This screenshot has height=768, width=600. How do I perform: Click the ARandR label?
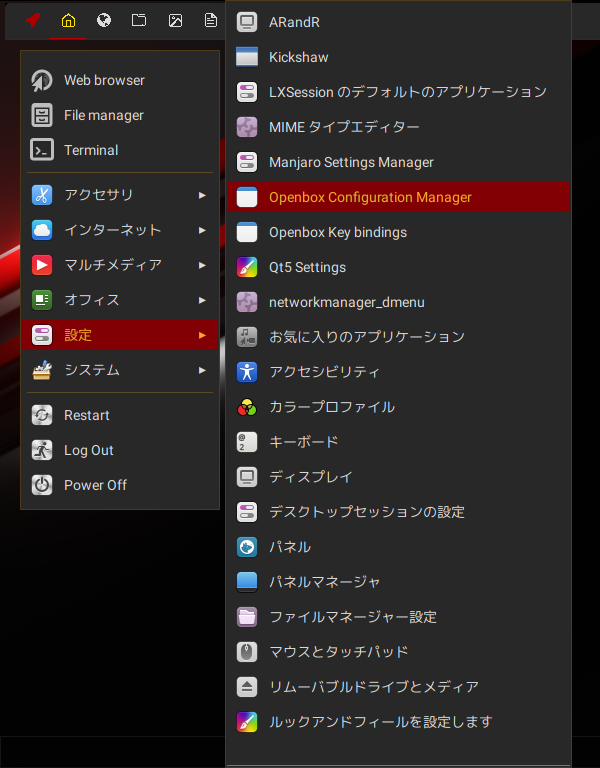[x=294, y=22]
